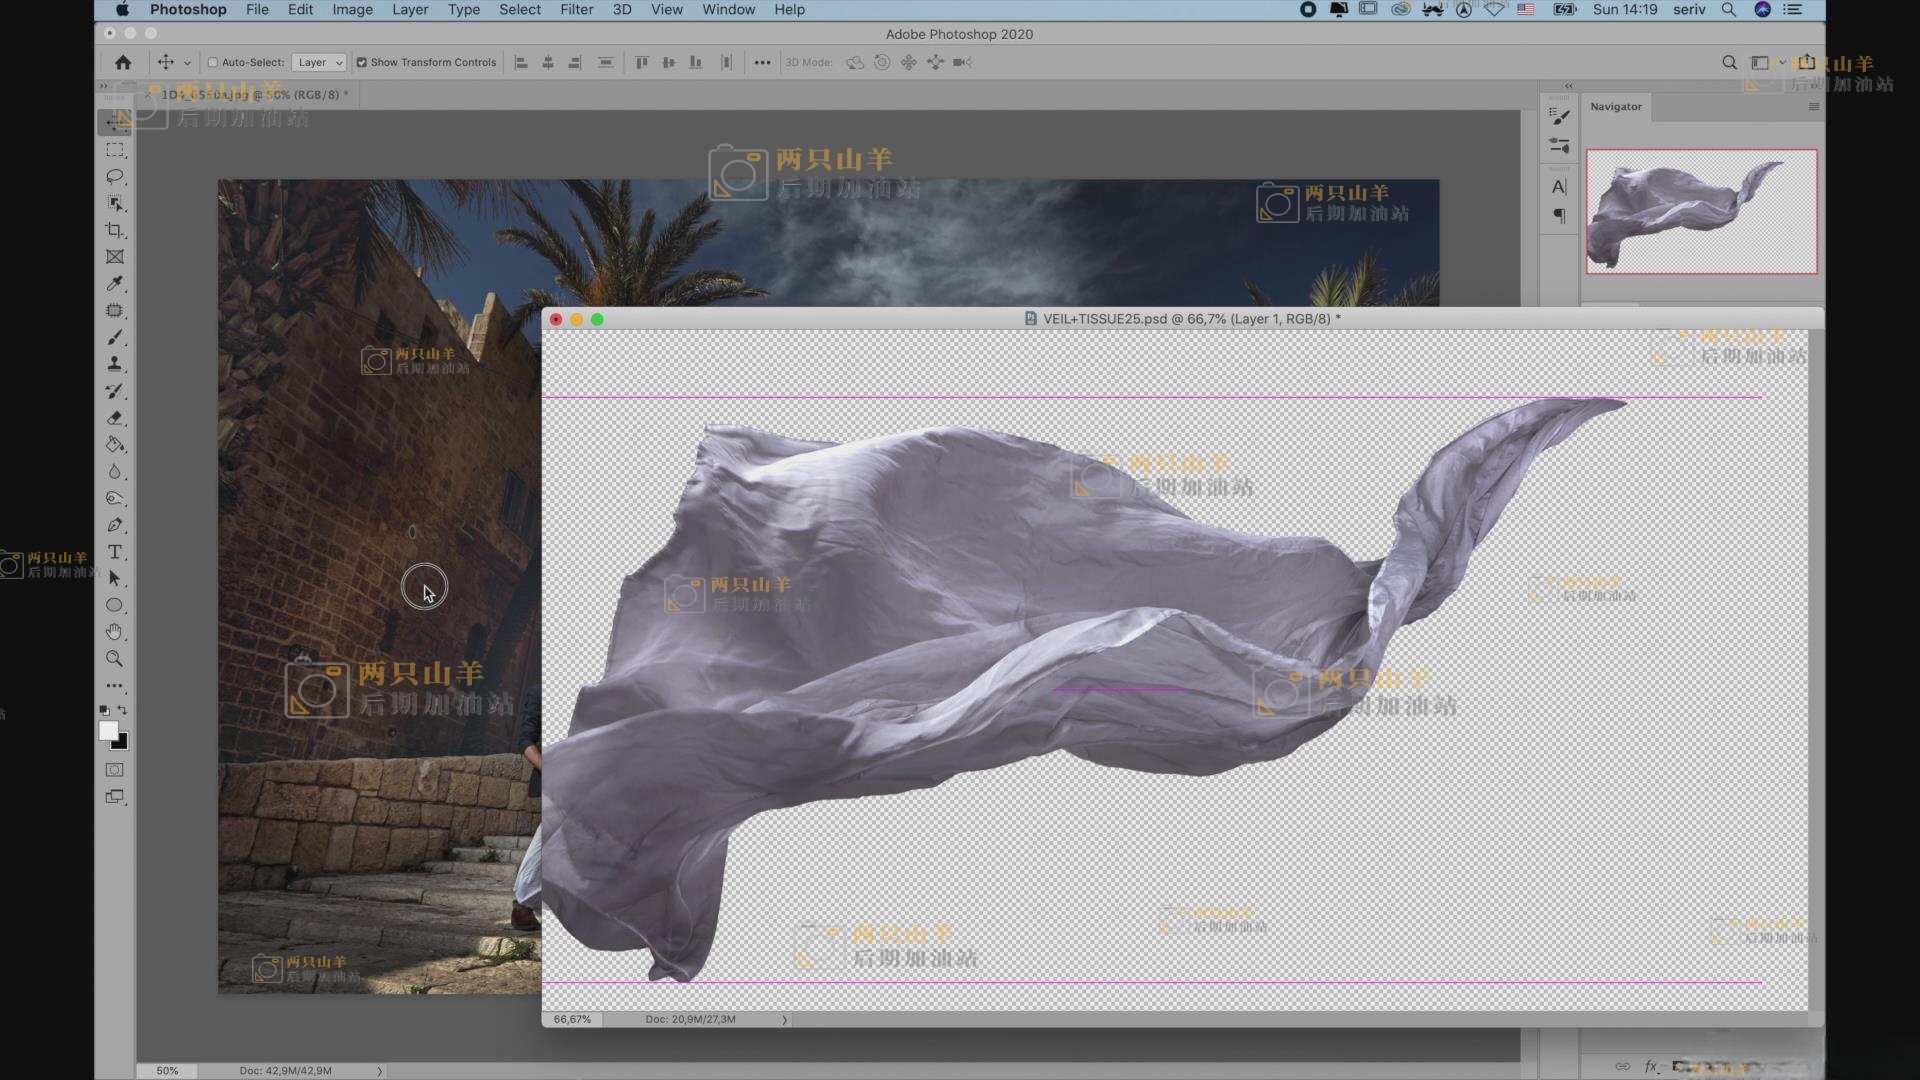Viewport: 1920px width, 1080px height.
Task: Select the Lasso tool
Action: [x=115, y=177]
